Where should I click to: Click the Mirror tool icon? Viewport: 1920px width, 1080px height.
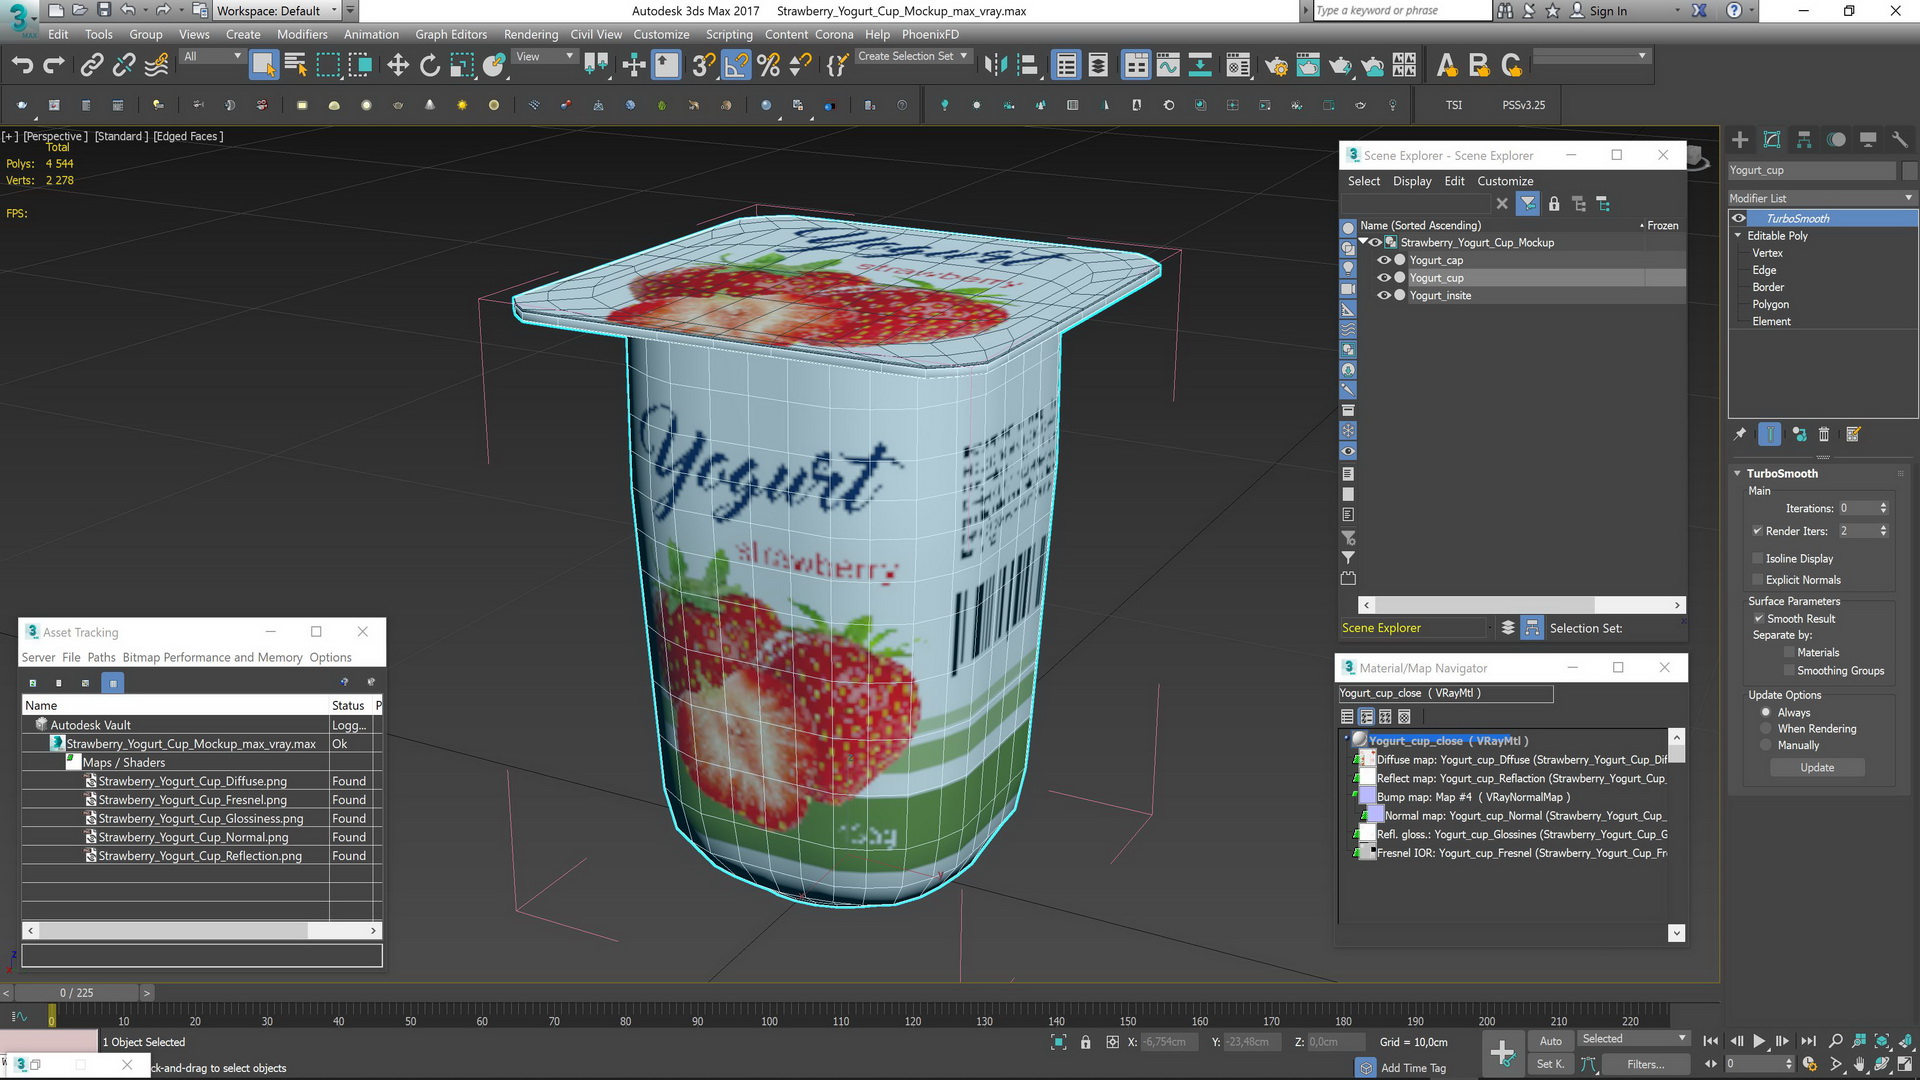[x=995, y=66]
